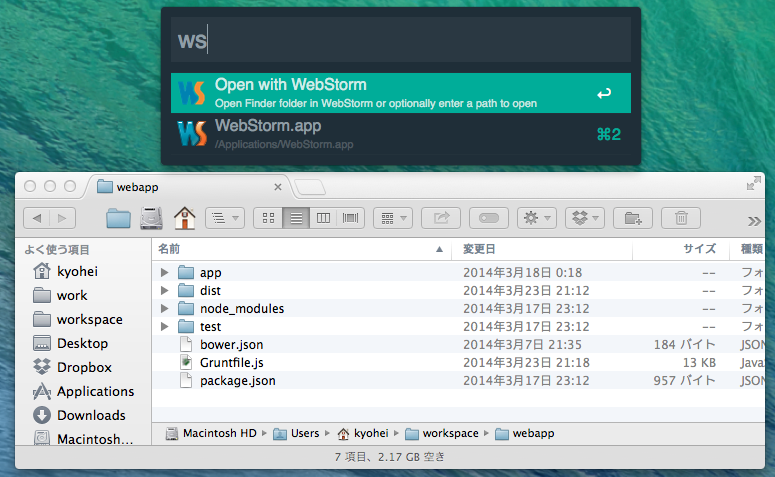Select the Gruntfile.js file
The image size is (775, 477).
coord(458,362)
